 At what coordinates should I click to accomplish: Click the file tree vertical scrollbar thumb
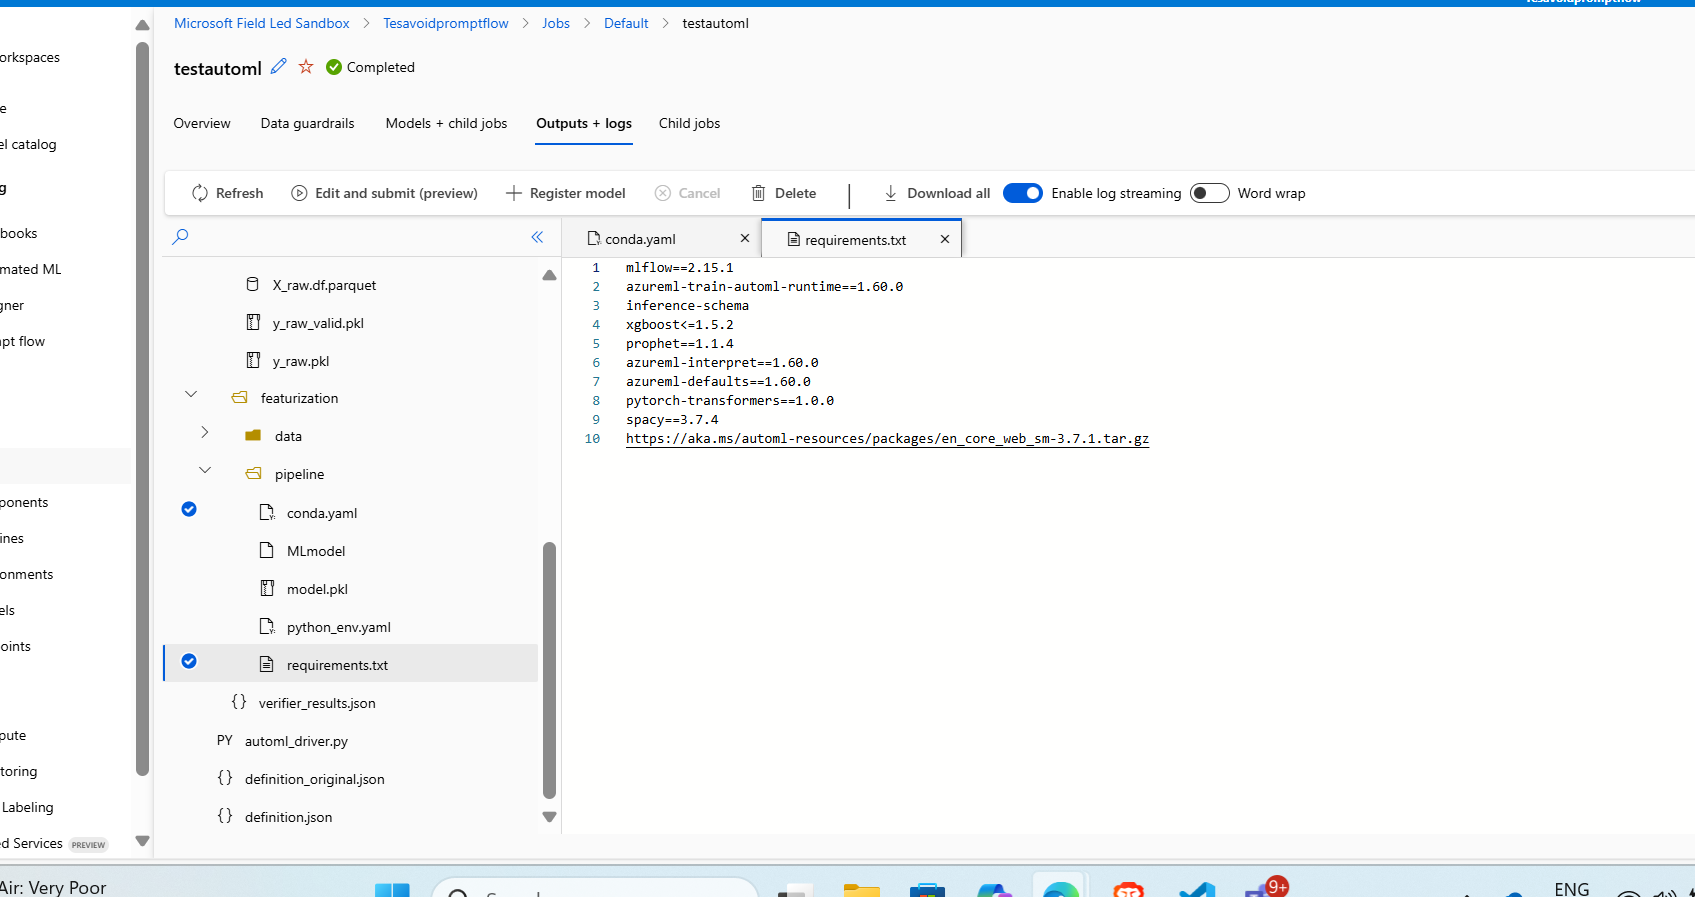[549, 670]
